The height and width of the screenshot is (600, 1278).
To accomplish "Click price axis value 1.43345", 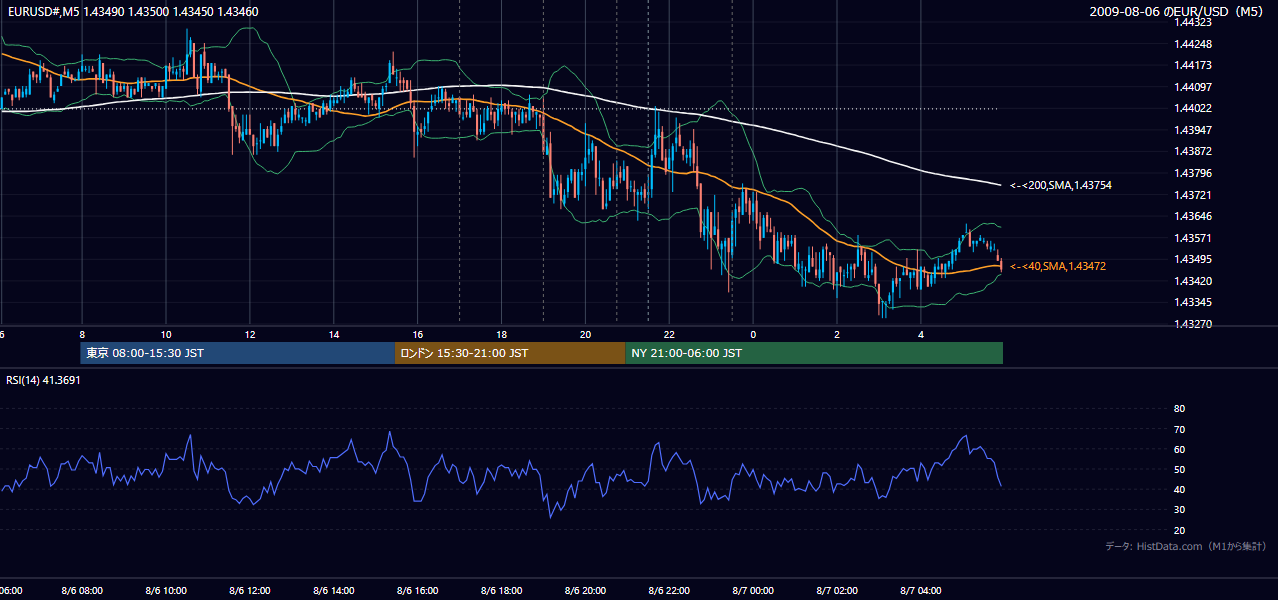I will pos(1194,302).
